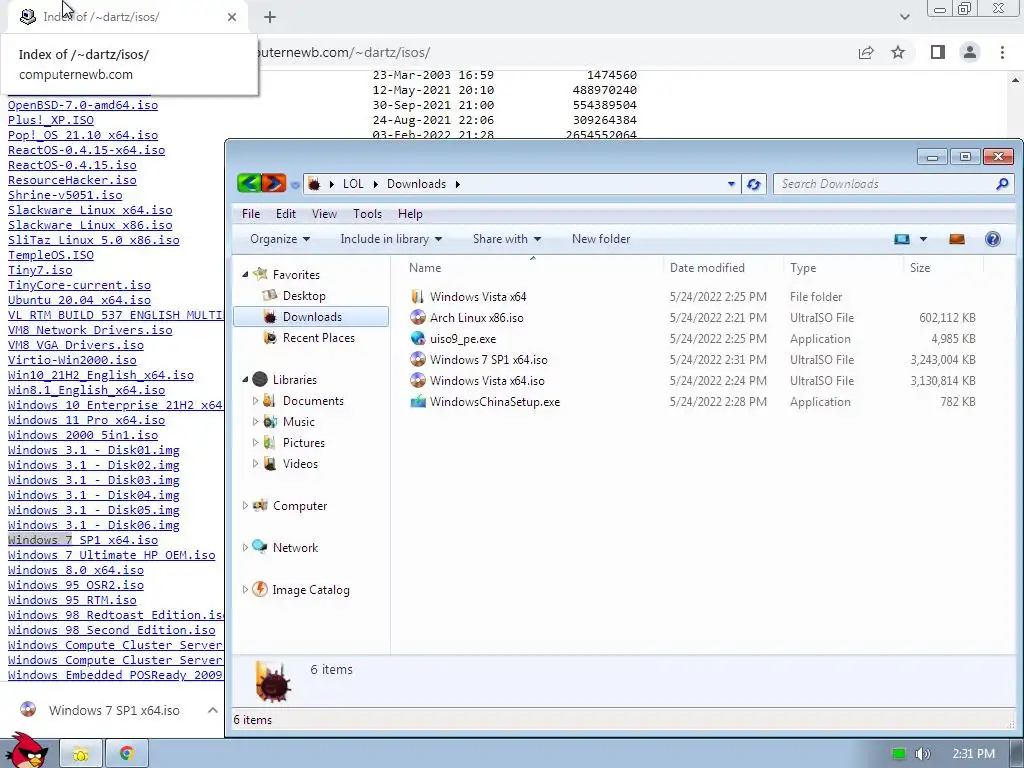
Task: Open the Organize dropdown
Action: click(280, 239)
